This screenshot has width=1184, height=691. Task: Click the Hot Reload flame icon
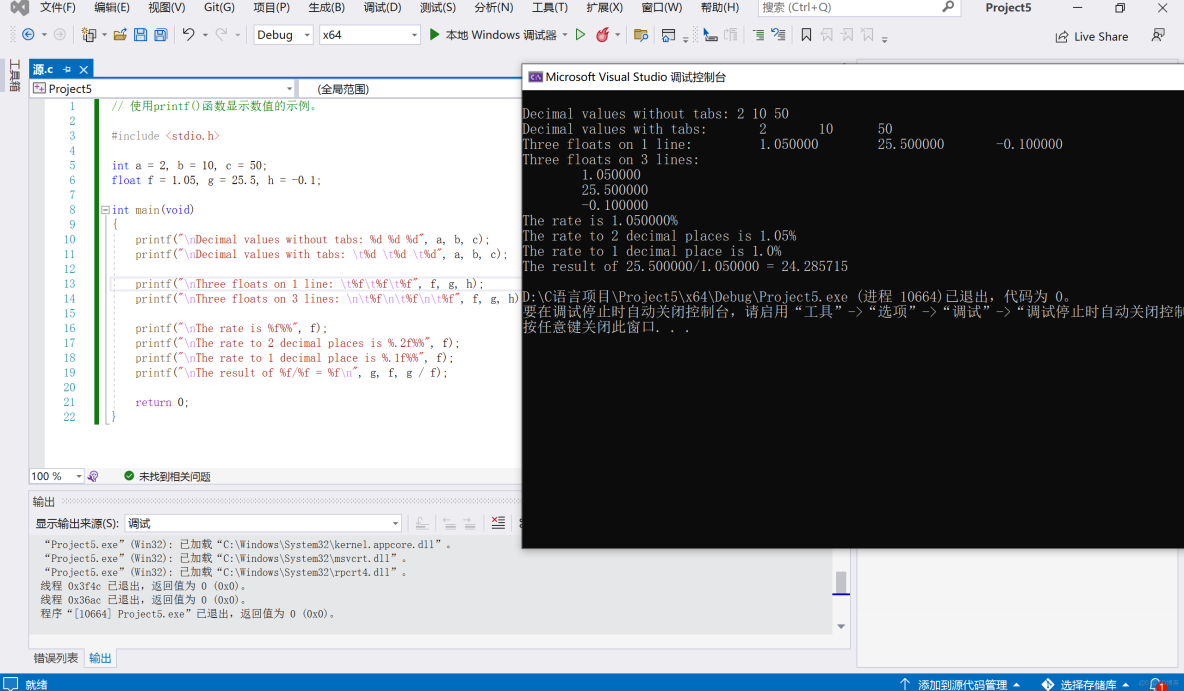click(603, 35)
